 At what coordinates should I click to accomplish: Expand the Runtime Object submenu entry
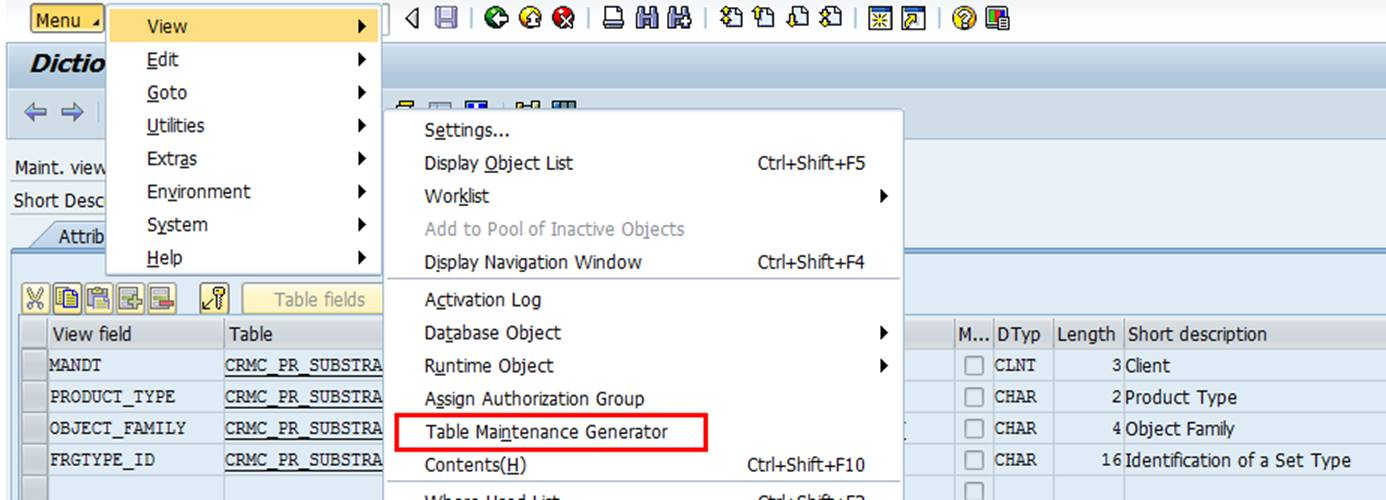(x=644, y=365)
